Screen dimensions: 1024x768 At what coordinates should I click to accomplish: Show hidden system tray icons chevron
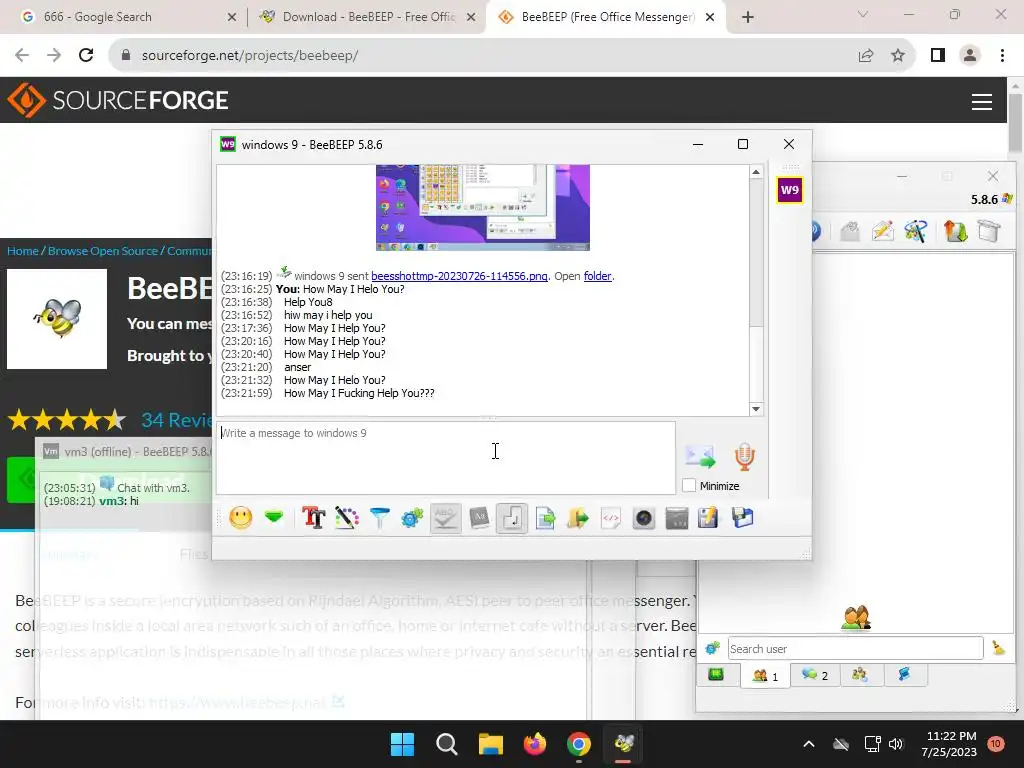pos(808,744)
